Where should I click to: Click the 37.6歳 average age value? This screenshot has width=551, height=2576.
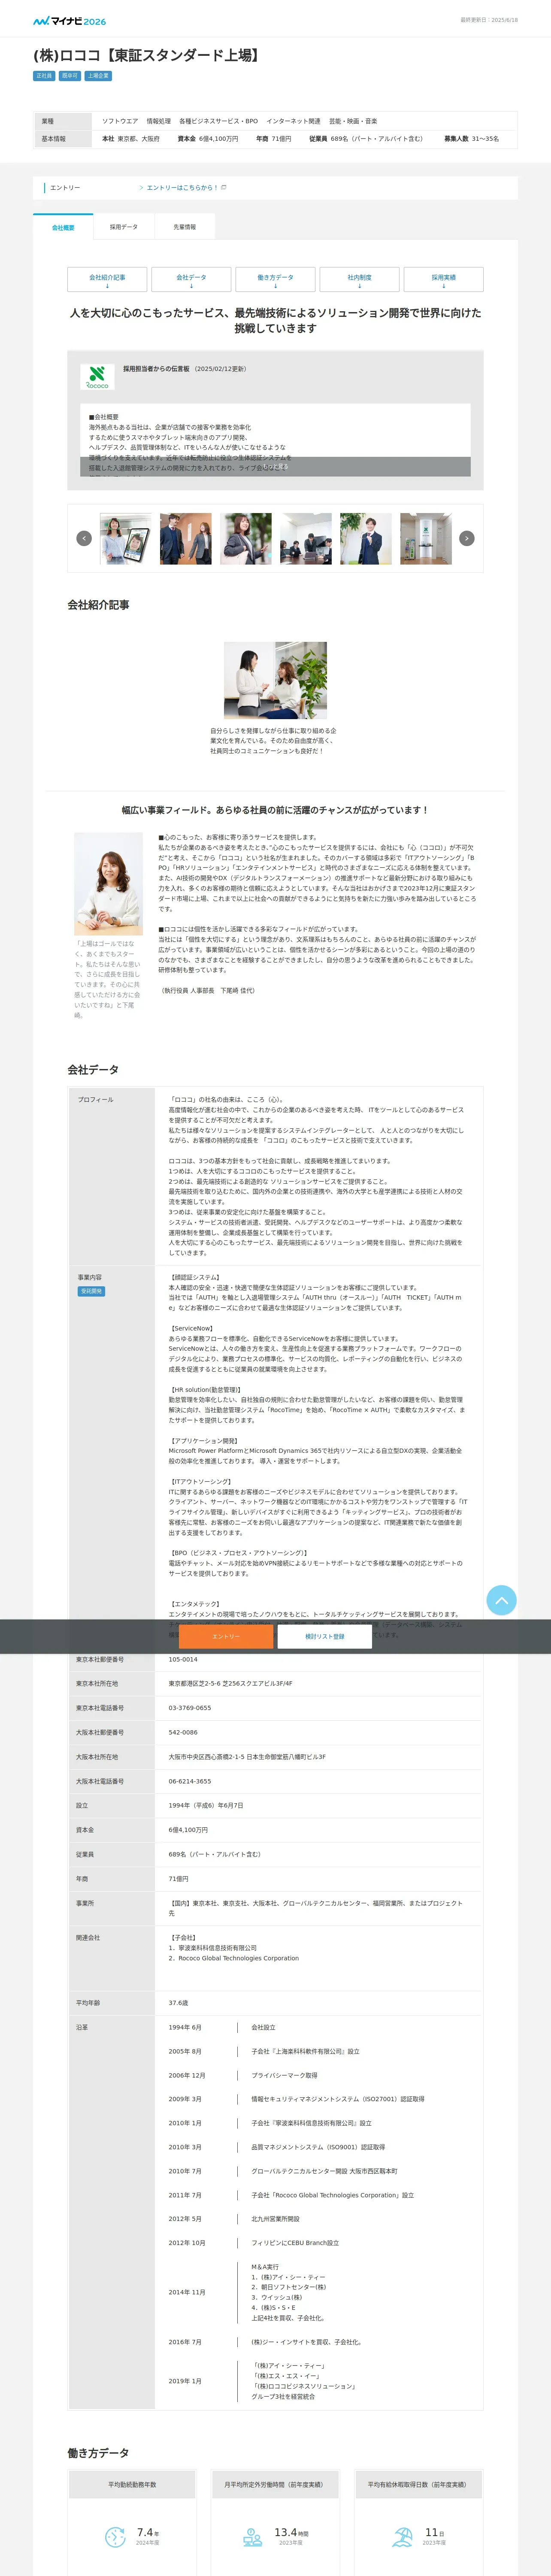(178, 2003)
